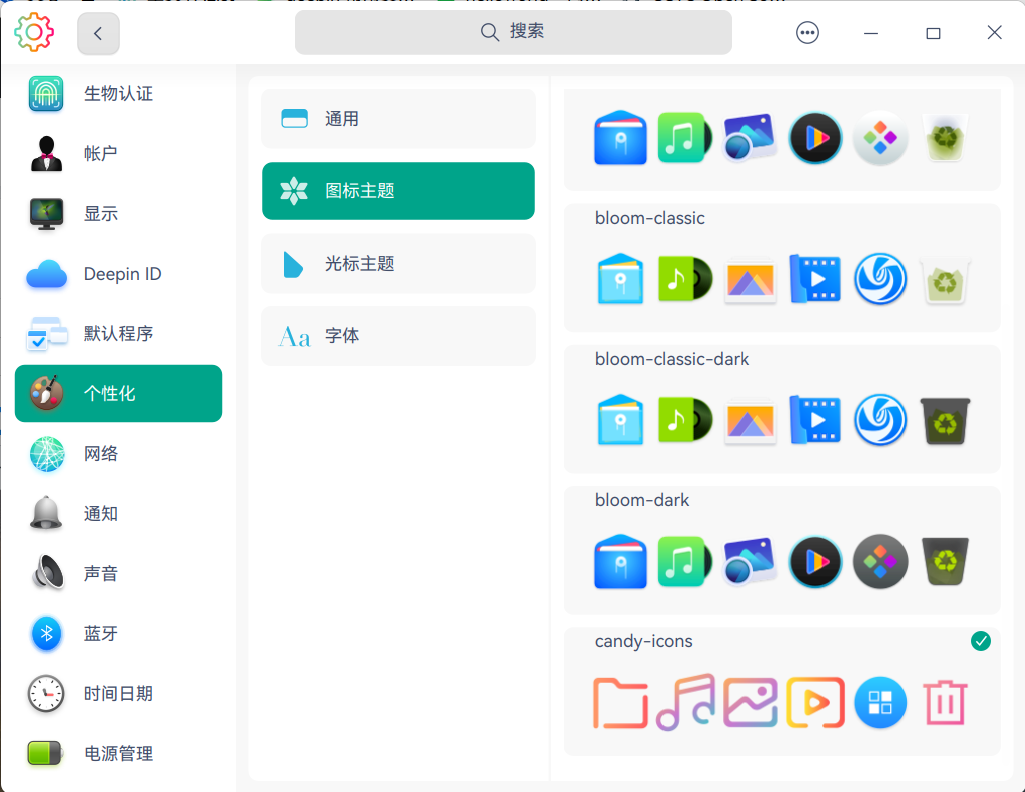Go to Display (显示) settings

click(x=118, y=214)
